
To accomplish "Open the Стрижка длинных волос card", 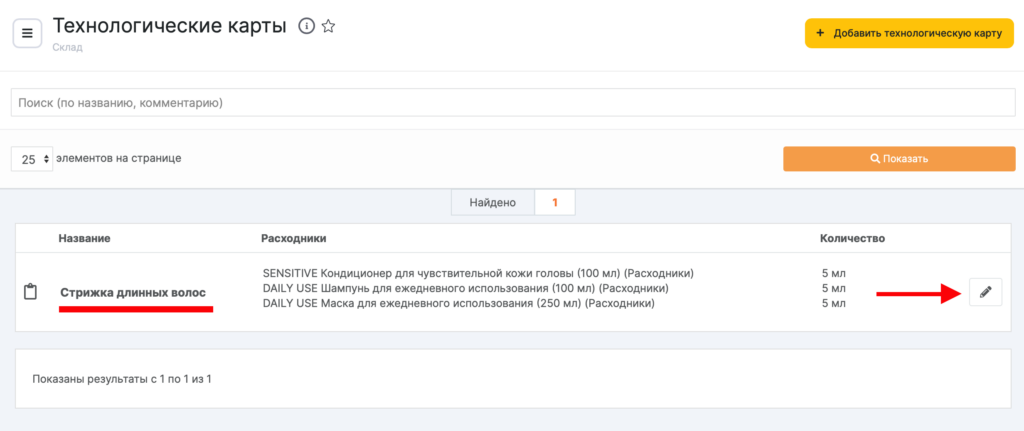I will (132, 292).
